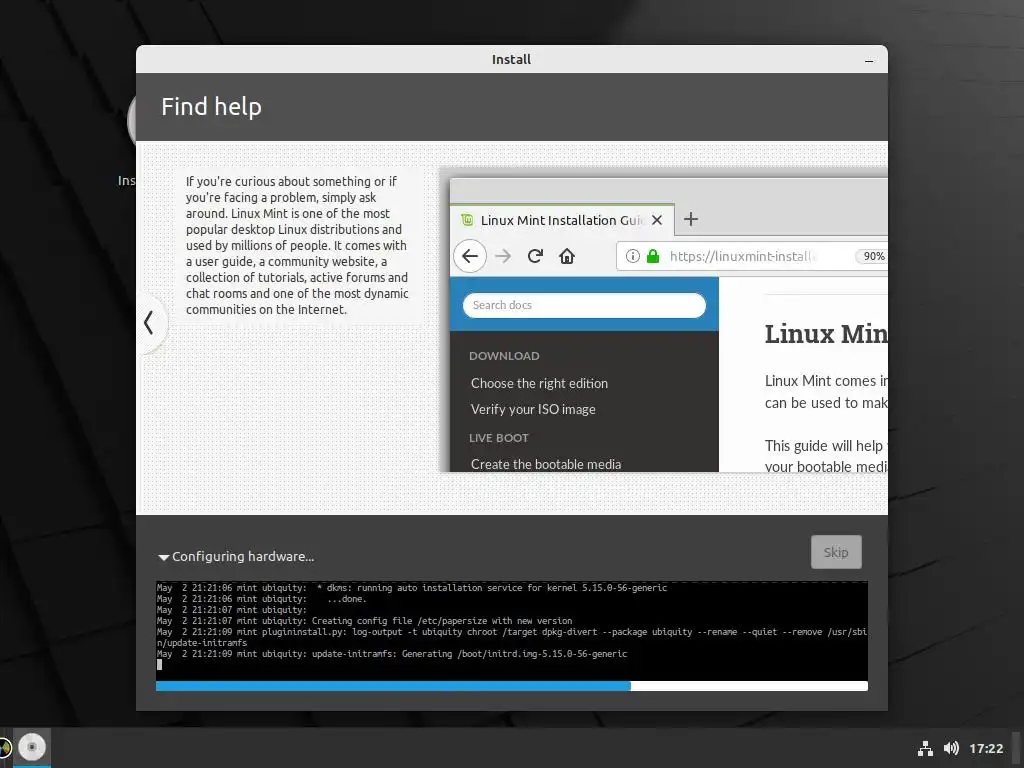This screenshot has height=768, width=1024.
Task: Click the 17:22 clock
Action: point(986,748)
